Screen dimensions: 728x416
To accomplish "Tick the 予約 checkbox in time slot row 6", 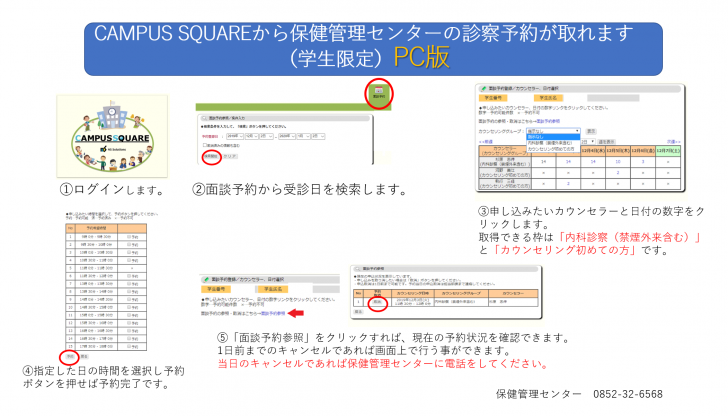I will pyautogui.click(x=129, y=276).
